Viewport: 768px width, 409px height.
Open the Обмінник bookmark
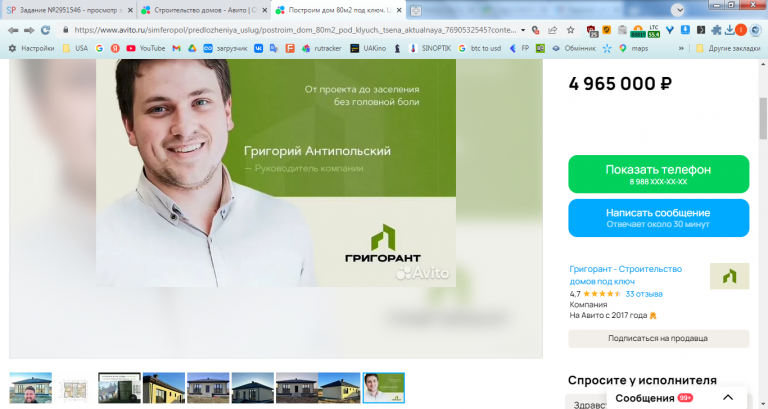(x=574, y=48)
